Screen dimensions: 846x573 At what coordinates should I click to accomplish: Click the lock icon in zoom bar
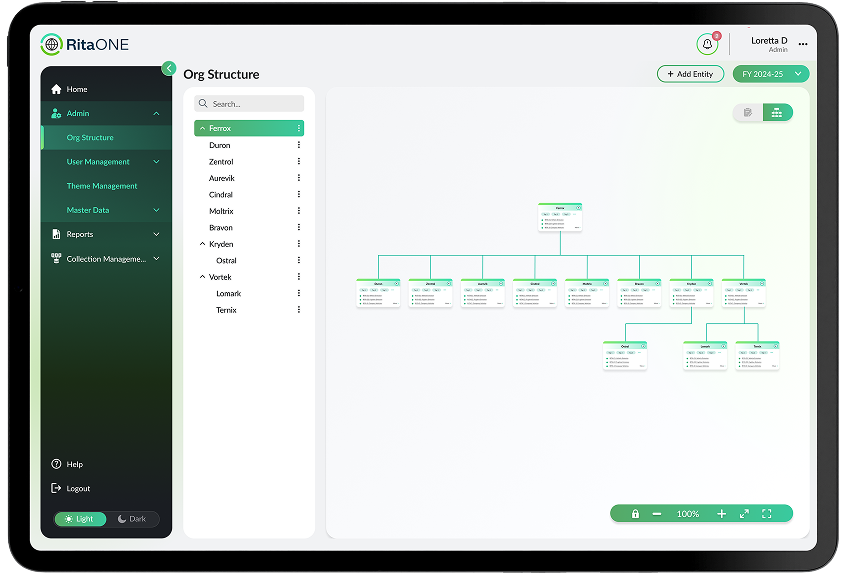pos(635,514)
